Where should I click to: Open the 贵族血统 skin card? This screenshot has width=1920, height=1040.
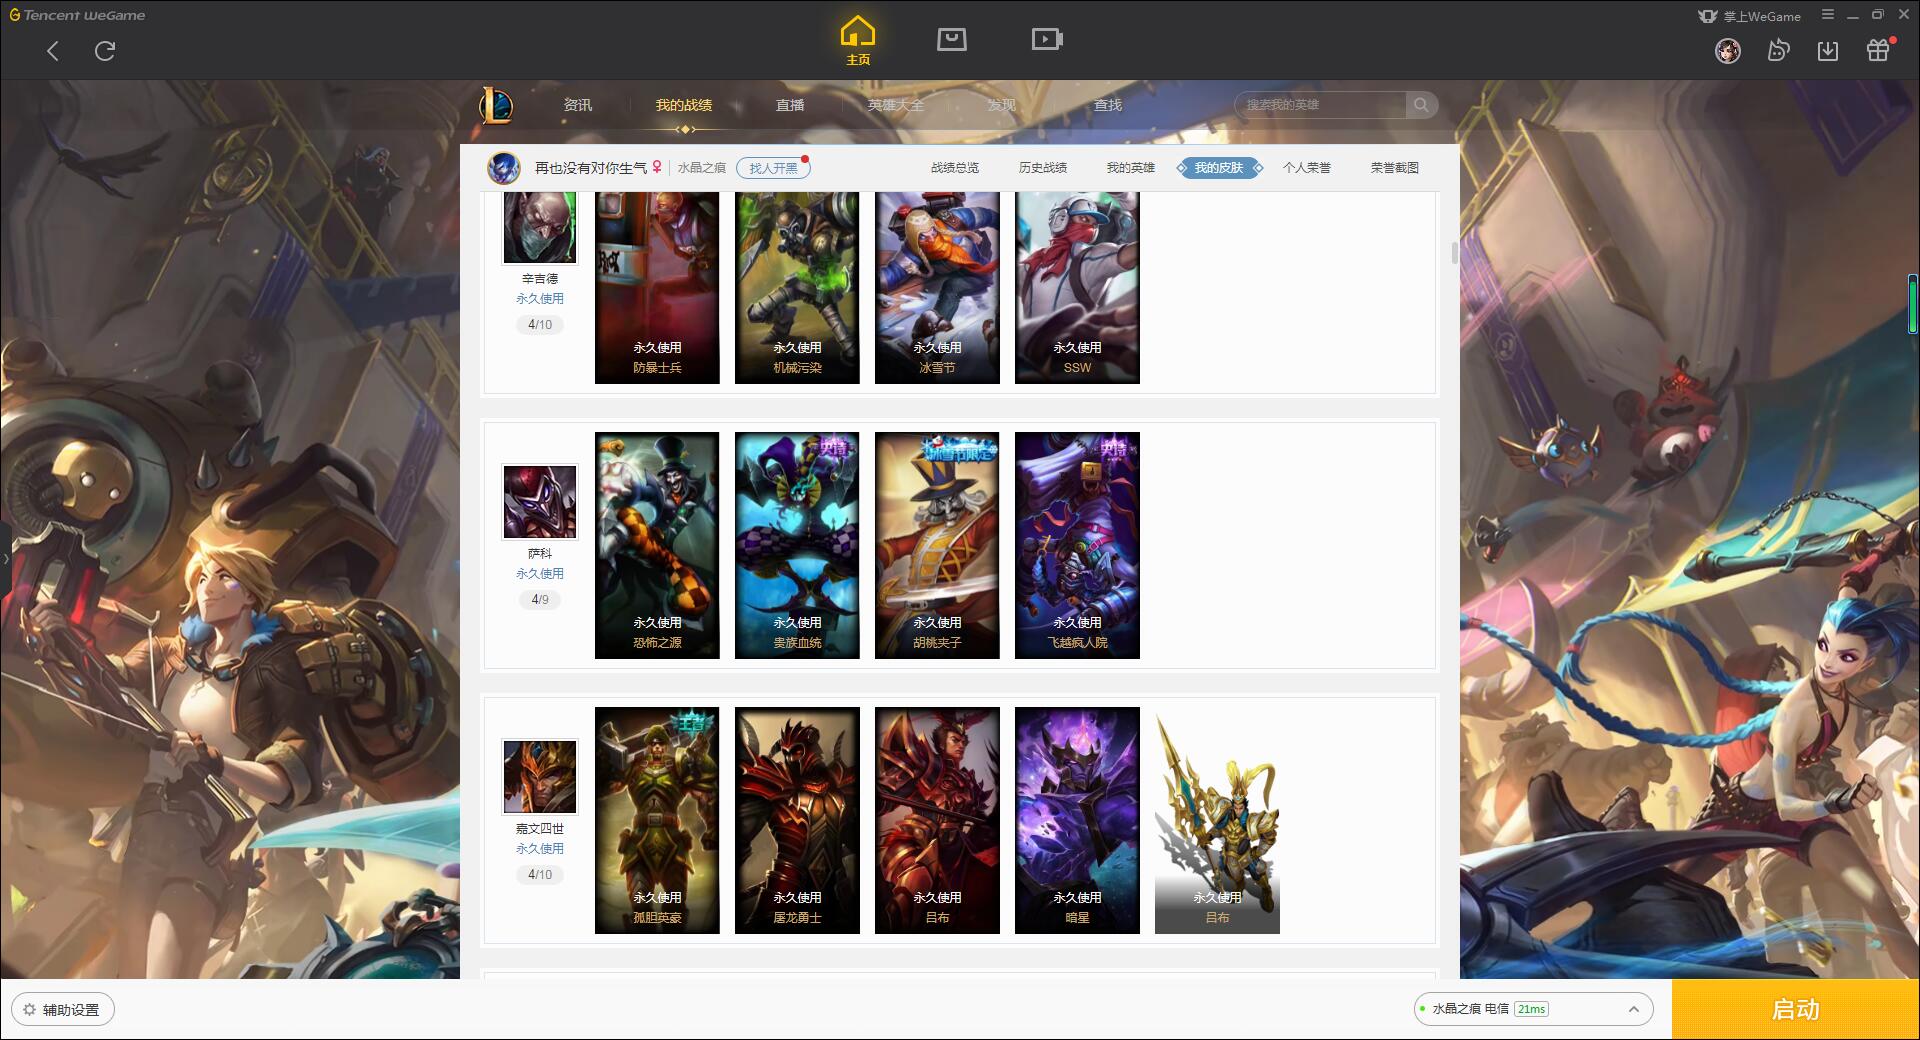tap(797, 545)
